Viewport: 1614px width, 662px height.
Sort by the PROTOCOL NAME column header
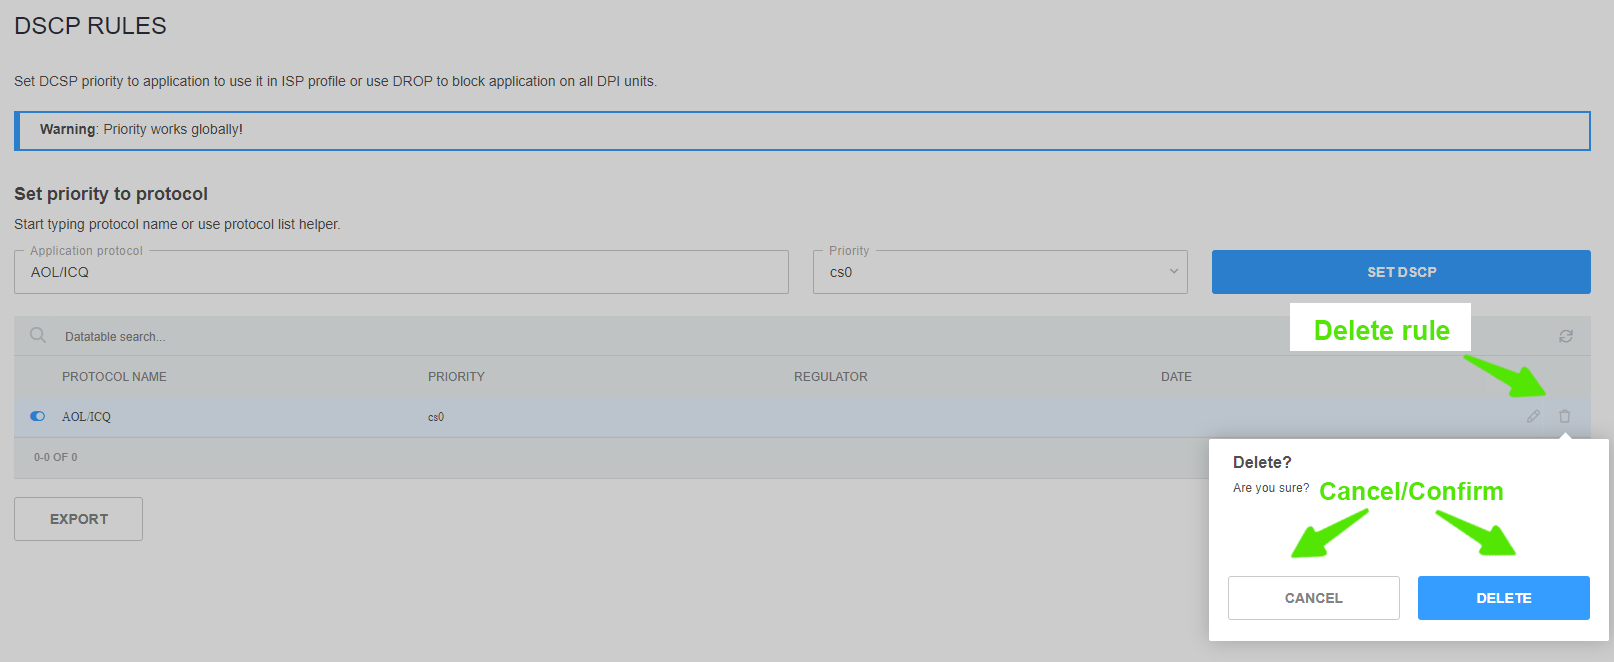click(x=114, y=377)
